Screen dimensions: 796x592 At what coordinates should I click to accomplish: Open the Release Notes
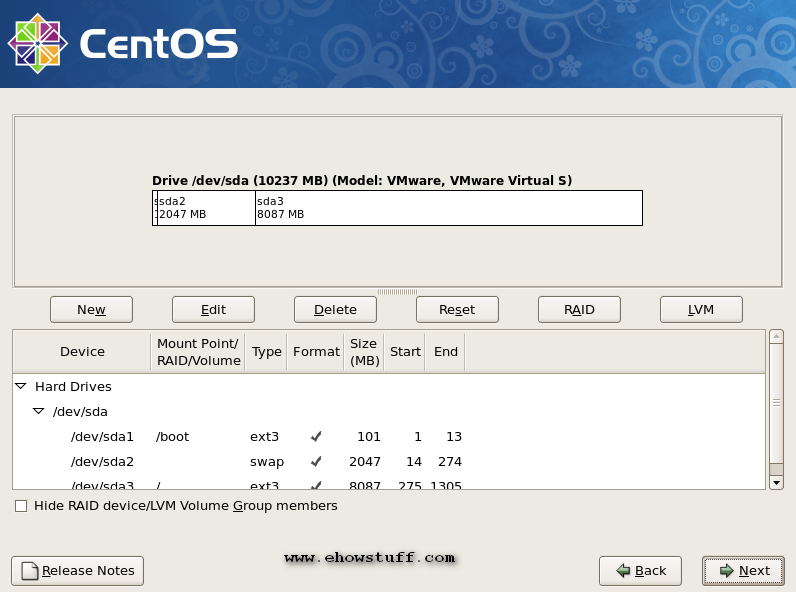tap(78, 571)
